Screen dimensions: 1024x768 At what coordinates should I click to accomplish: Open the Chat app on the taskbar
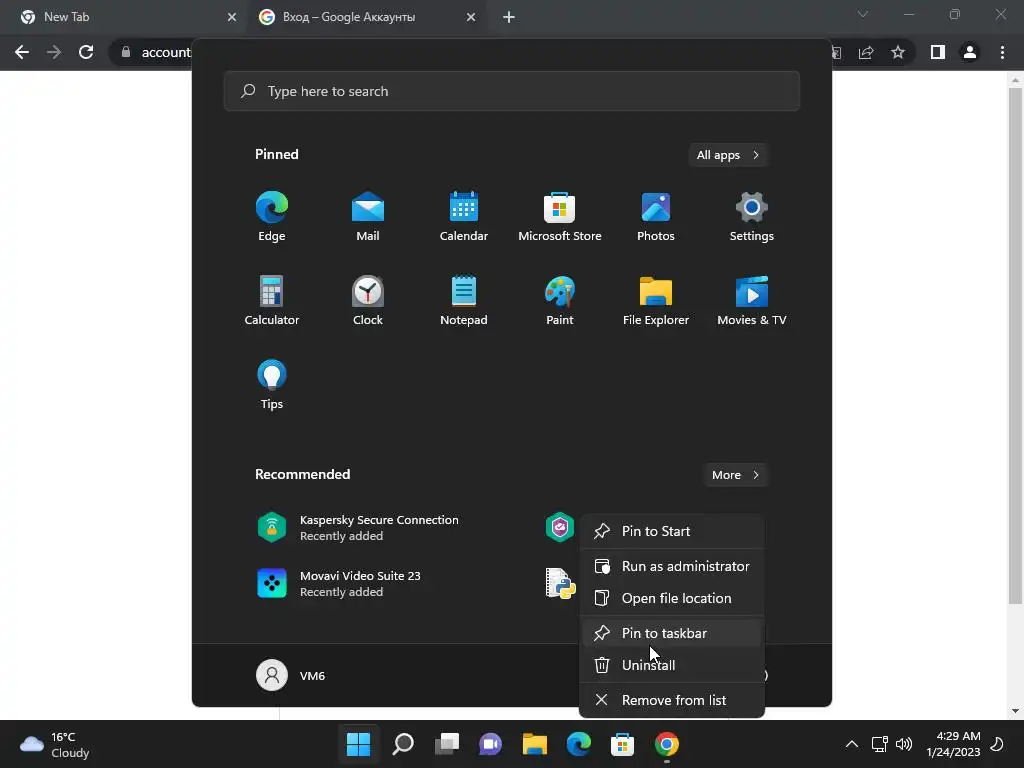click(x=490, y=744)
